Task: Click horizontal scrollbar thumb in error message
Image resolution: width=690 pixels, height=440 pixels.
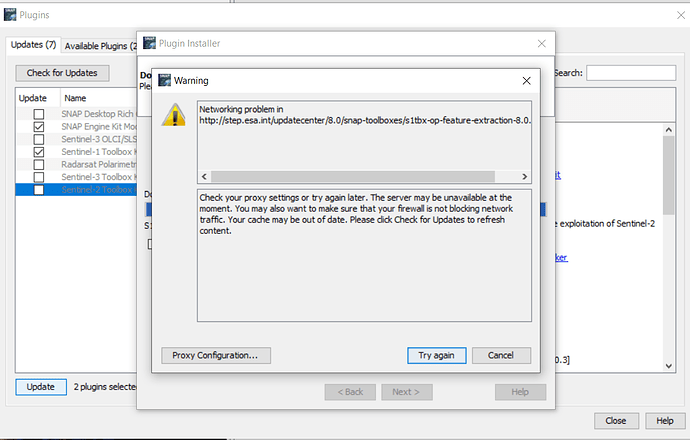Action: tap(353, 176)
